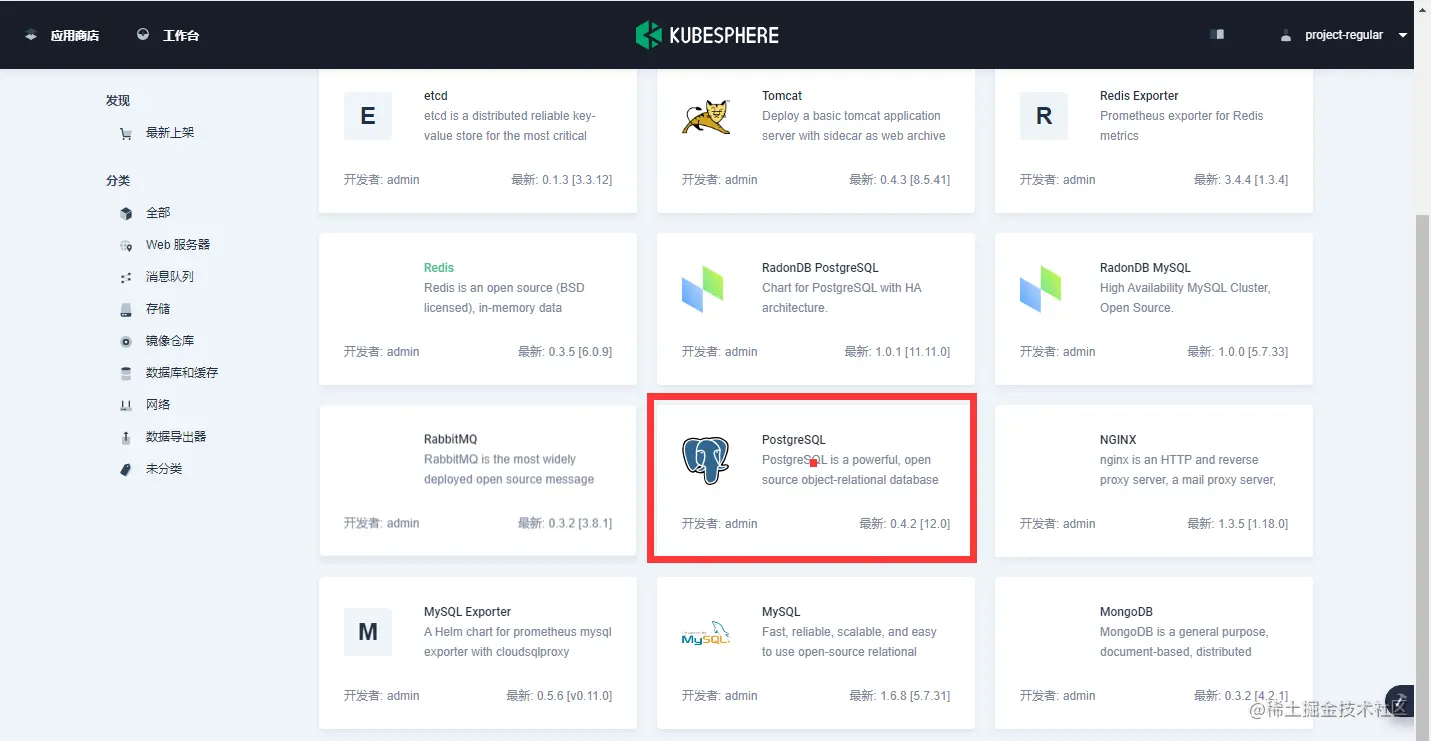Click the MySQL version text 1.6.8 [5.7.31]
Image resolution: width=1431 pixels, height=741 pixels.
pos(914,696)
